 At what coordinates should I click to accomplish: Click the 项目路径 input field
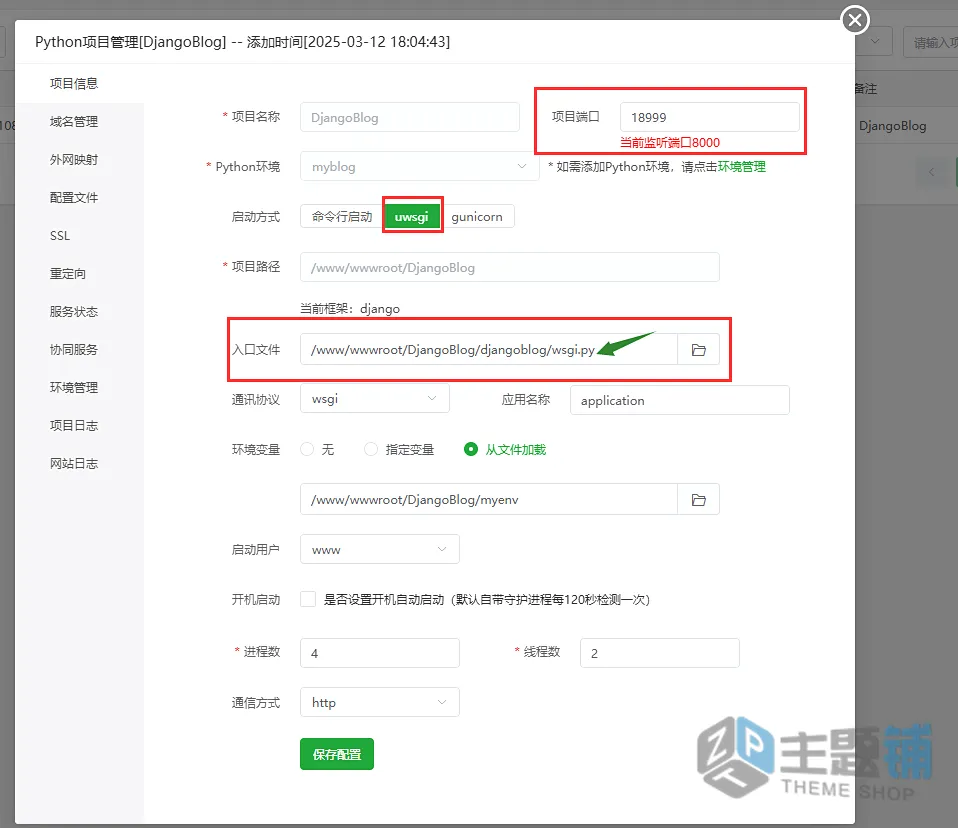click(x=510, y=267)
